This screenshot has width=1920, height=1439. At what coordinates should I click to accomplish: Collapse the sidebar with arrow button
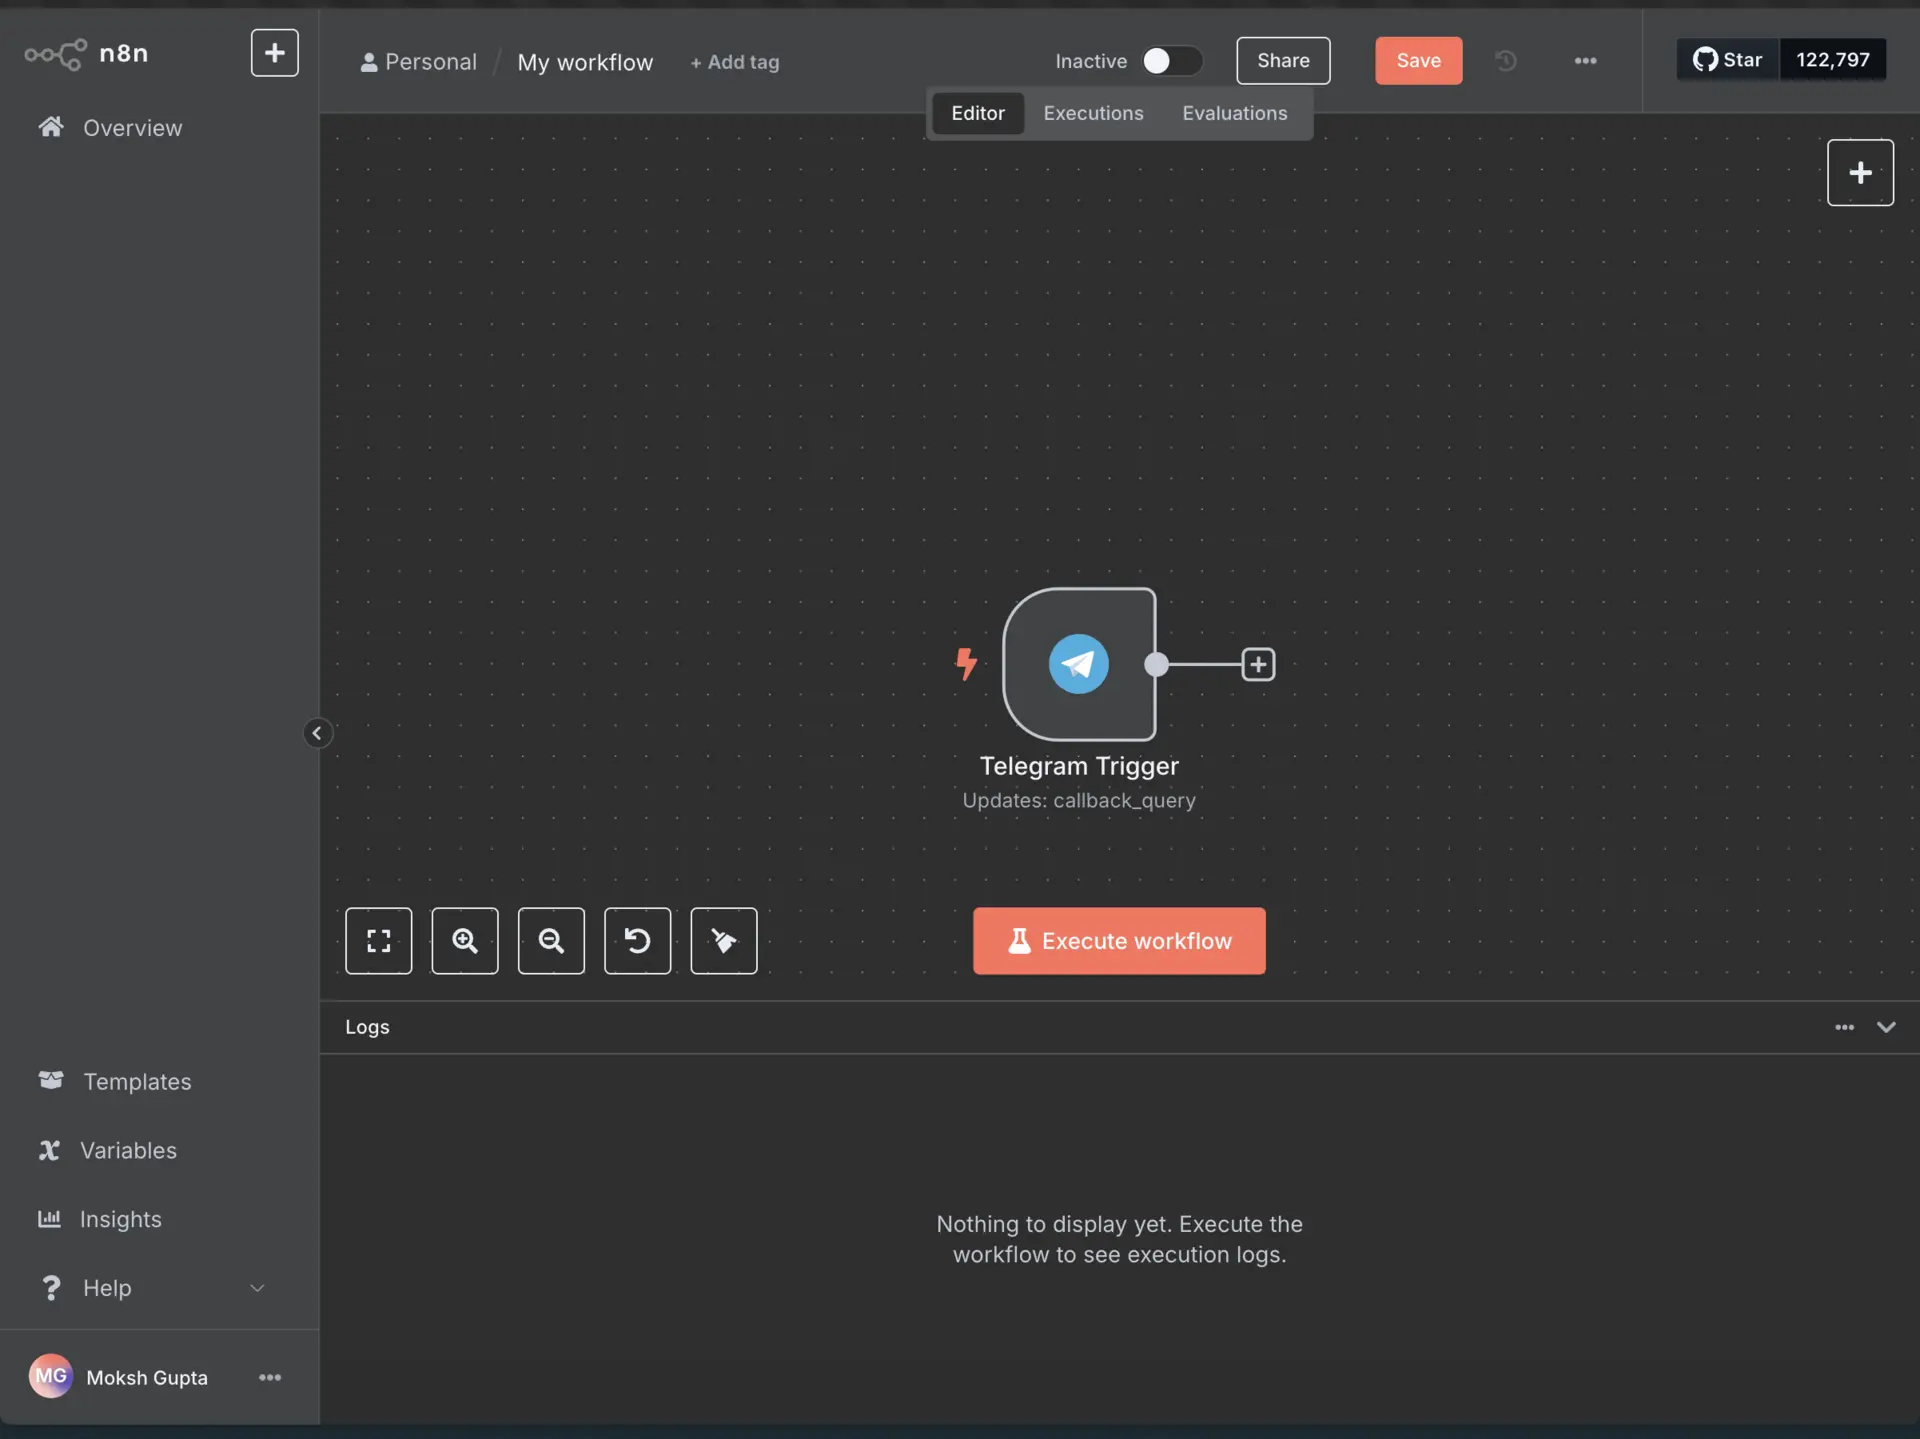(317, 733)
